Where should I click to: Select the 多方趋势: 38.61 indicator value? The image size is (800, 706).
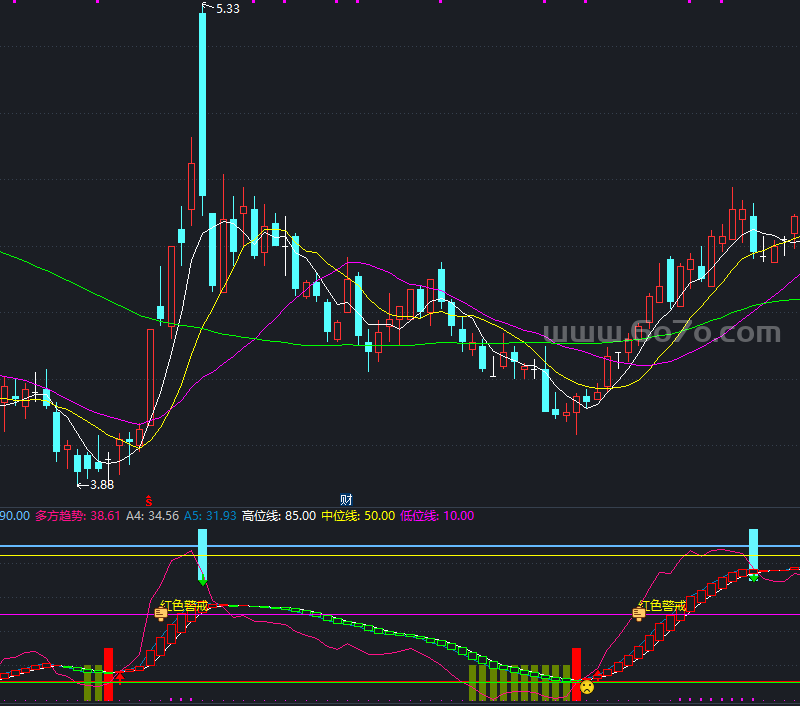pos(78,516)
